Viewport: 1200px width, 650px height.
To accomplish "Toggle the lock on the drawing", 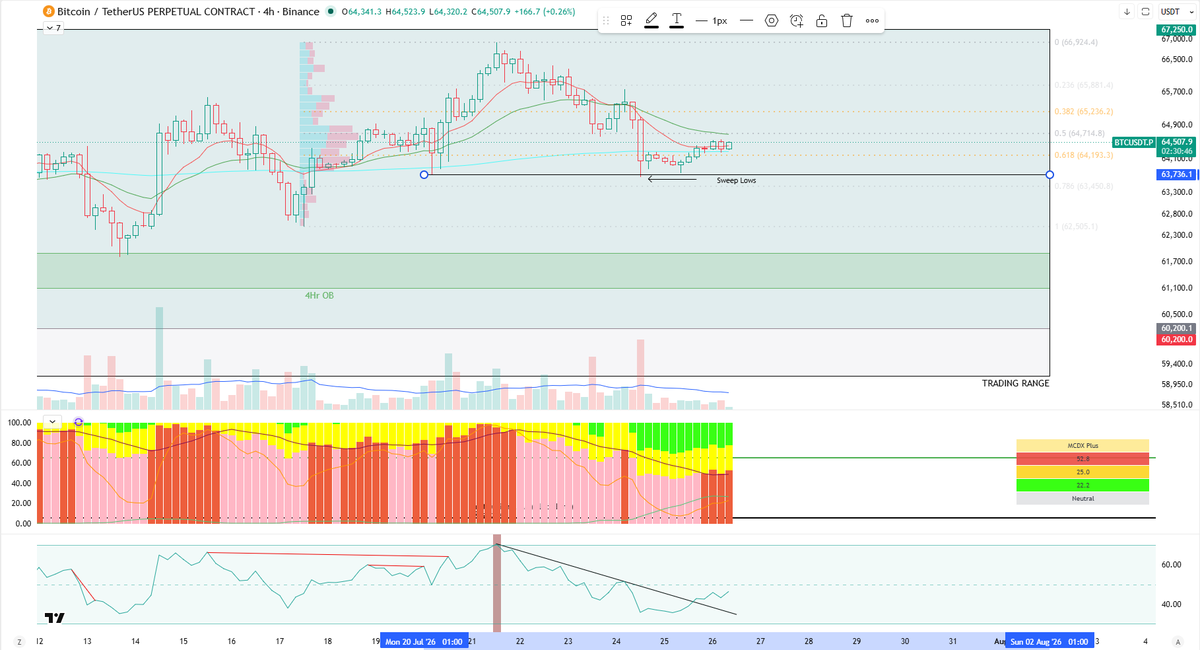I will pyautogui.click(x=821, y=20).
